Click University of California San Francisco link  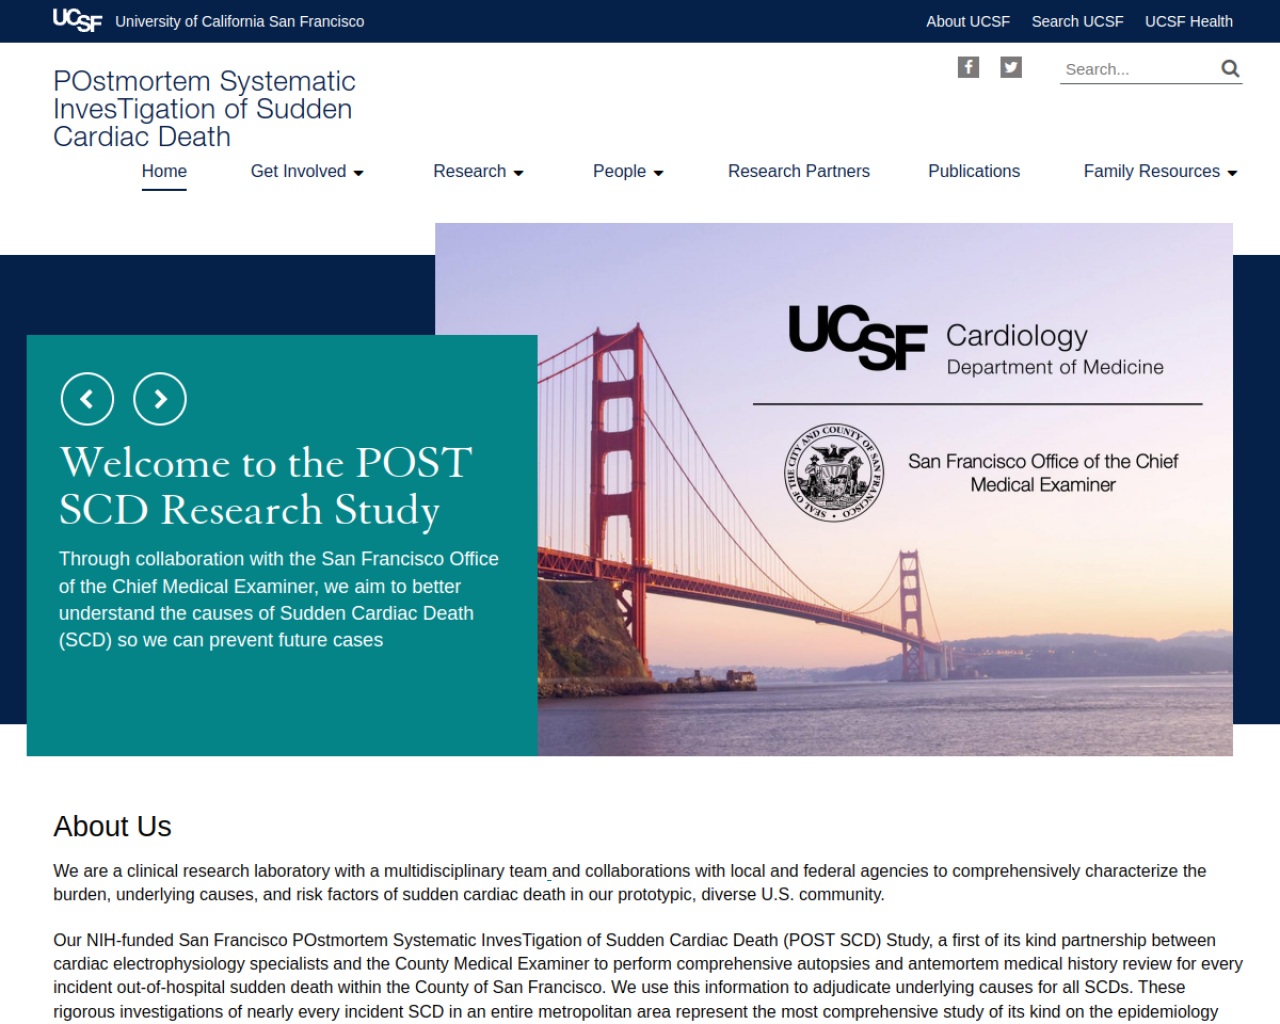(x=240, y=21)
